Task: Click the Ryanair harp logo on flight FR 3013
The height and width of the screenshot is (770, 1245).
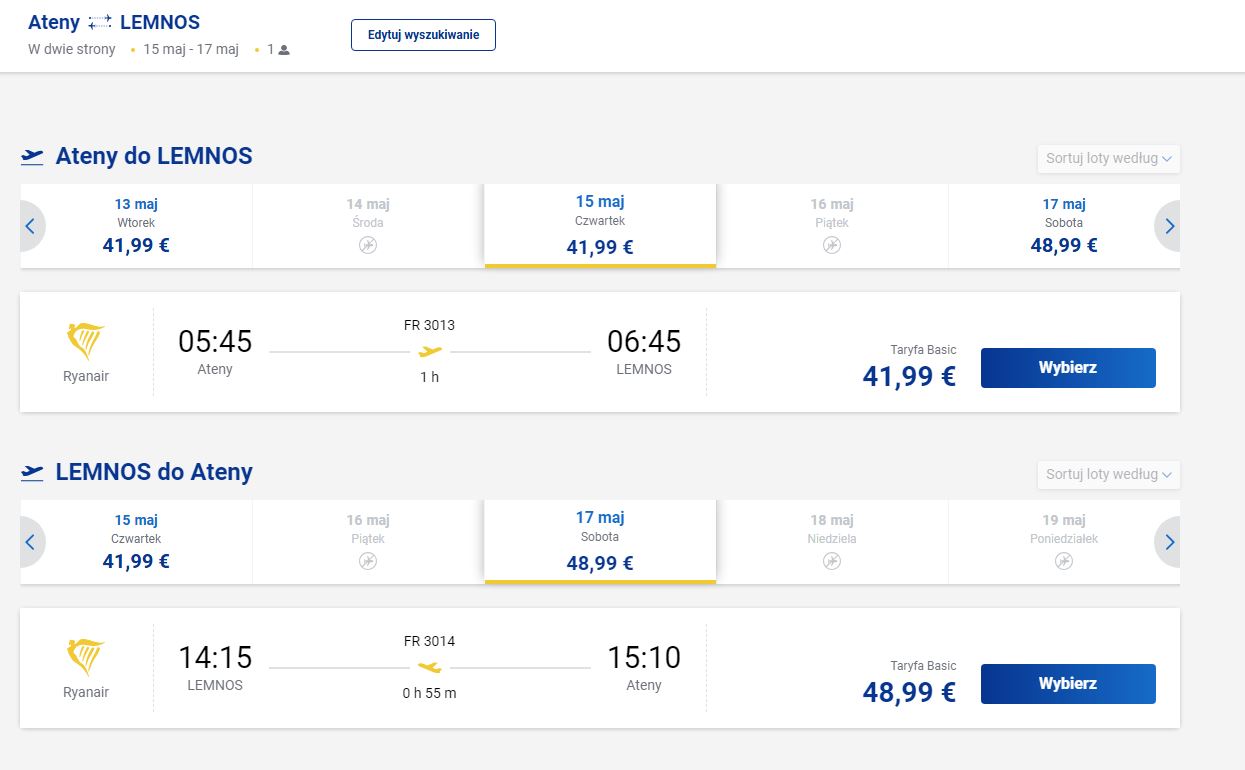Action: click(85, 342)
